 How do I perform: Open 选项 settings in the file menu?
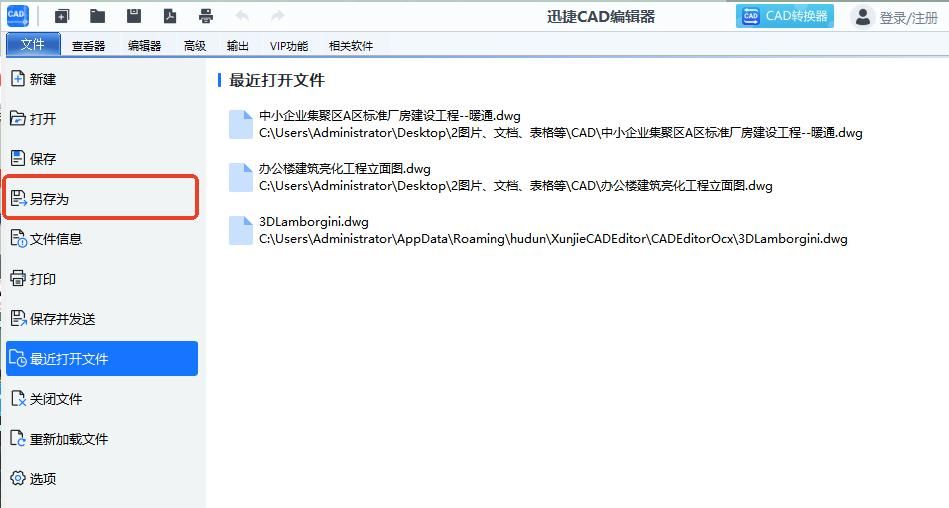point(102,478)
